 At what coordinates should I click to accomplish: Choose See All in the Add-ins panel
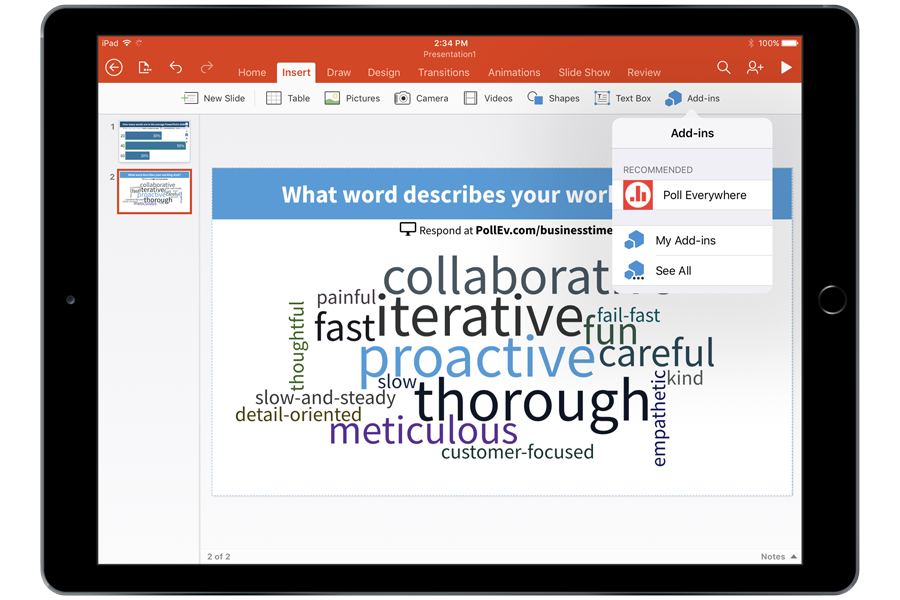[672, 270]
